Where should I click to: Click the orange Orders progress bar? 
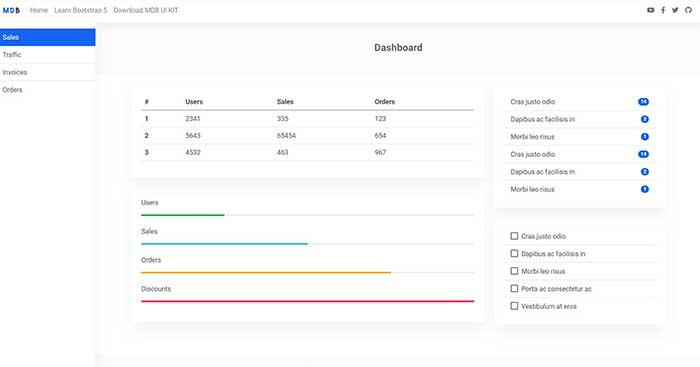(266, 272)
